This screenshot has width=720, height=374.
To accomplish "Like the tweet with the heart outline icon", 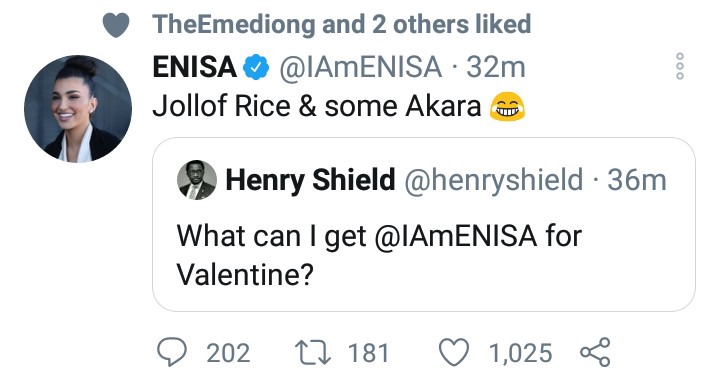I will click(454, 352).
